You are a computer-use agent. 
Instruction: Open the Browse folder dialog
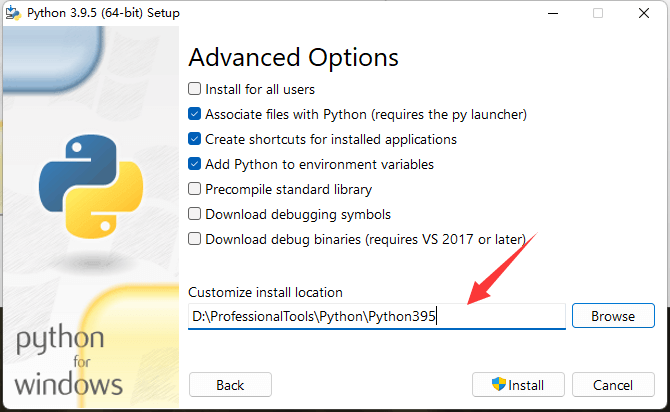point(613,316)
